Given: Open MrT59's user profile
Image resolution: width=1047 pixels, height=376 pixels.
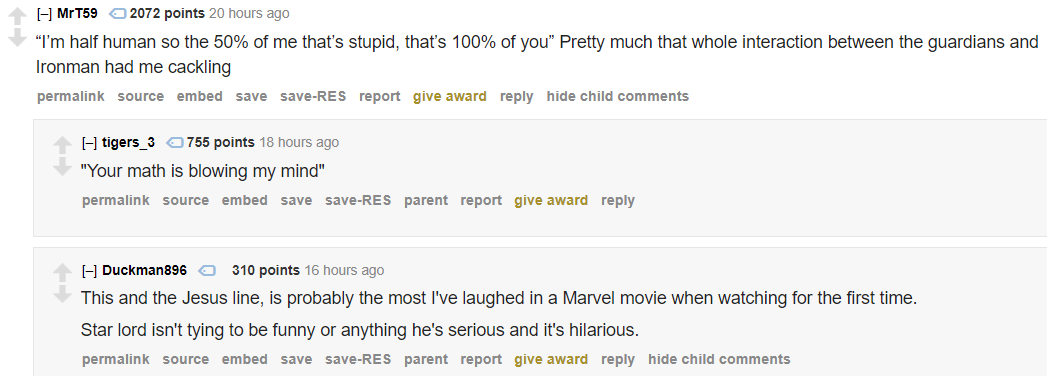Looking at the screenshot, I should click(77, 13).
